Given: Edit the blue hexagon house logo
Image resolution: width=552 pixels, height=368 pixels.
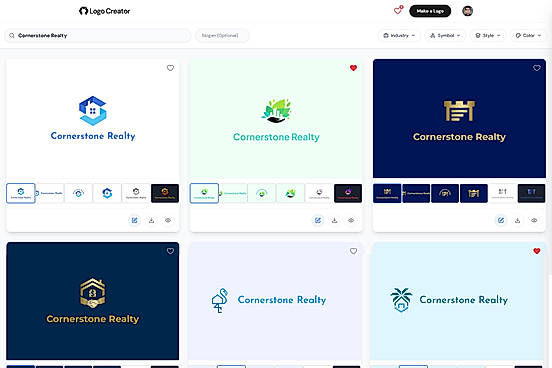Looking at the screenshot, I should click(x=134, y=220).
